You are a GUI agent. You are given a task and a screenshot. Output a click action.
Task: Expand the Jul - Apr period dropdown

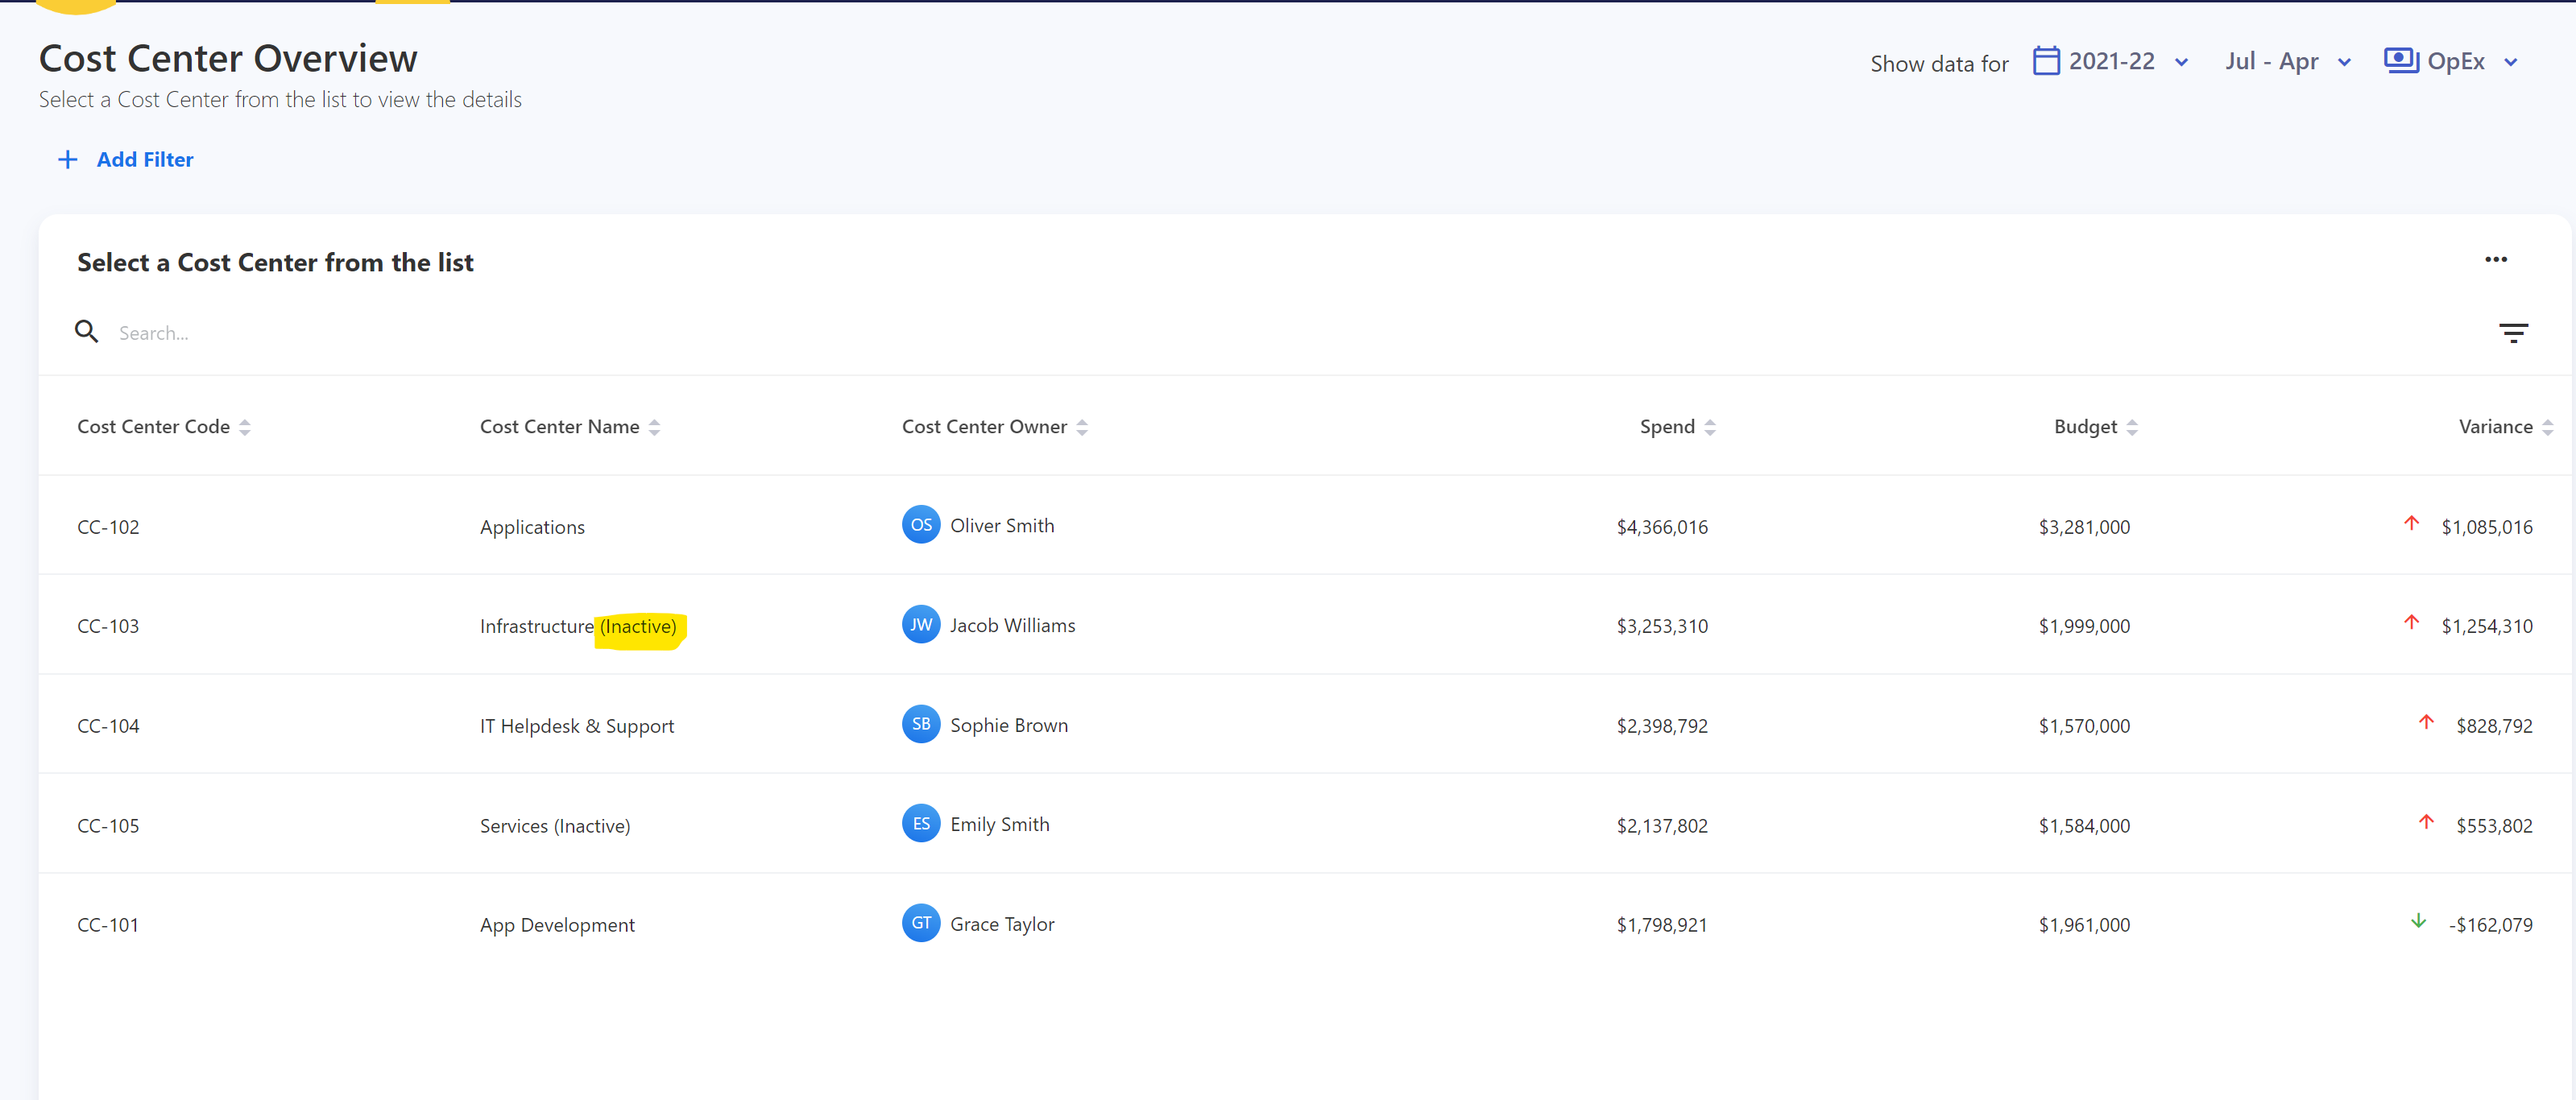(2343, 63)
